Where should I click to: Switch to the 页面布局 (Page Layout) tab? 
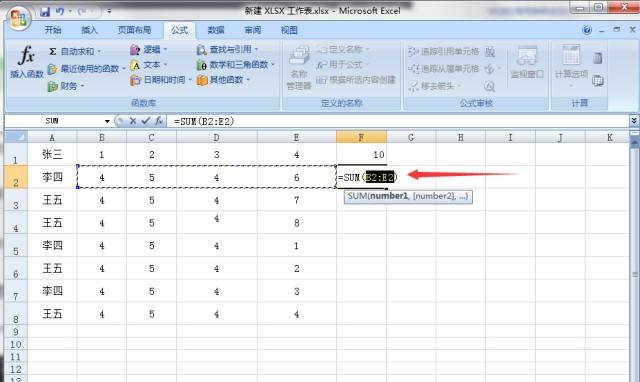[x=134, y=30]
